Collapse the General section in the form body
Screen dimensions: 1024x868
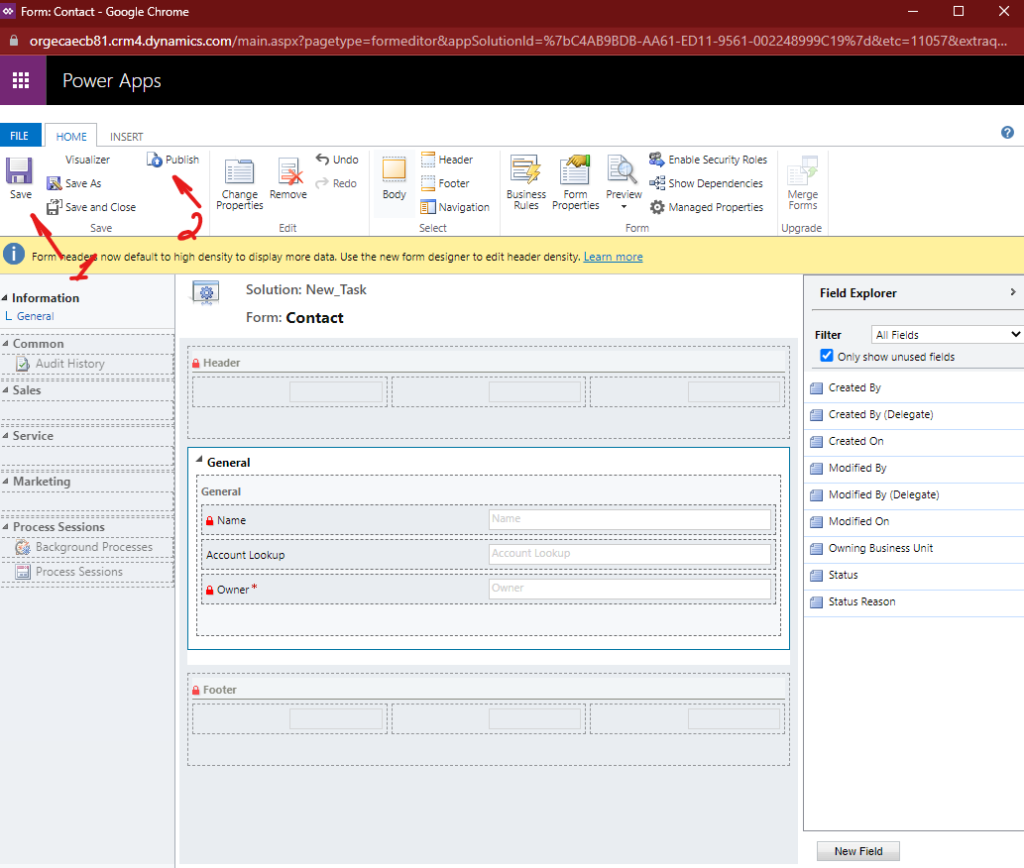pos(200,462)
